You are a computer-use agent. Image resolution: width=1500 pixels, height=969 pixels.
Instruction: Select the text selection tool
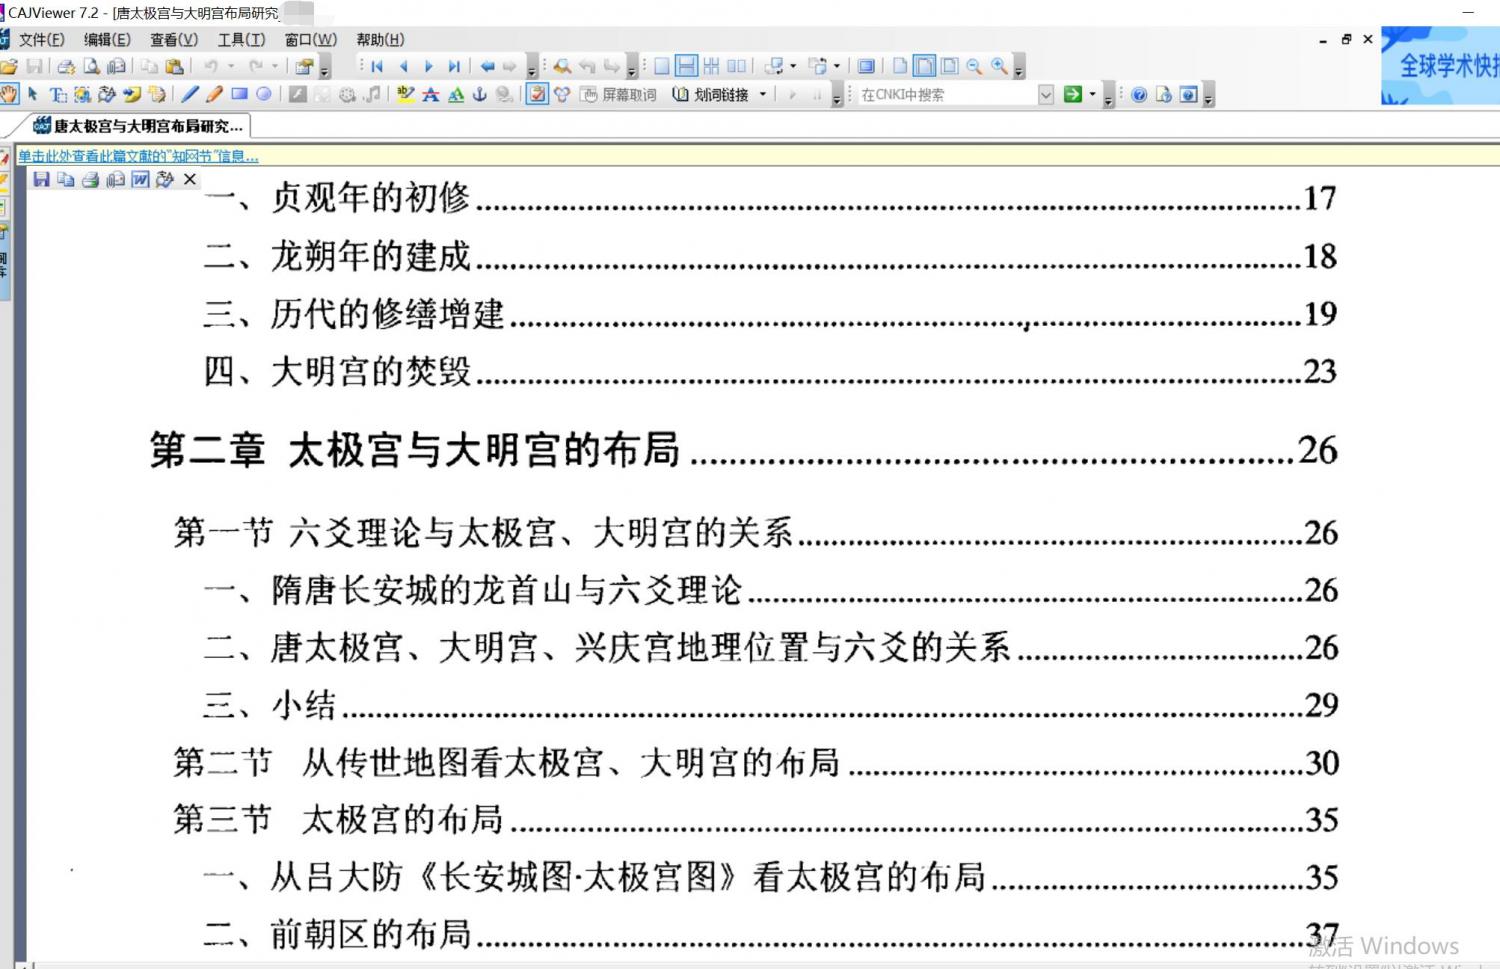tap(58, 94)
